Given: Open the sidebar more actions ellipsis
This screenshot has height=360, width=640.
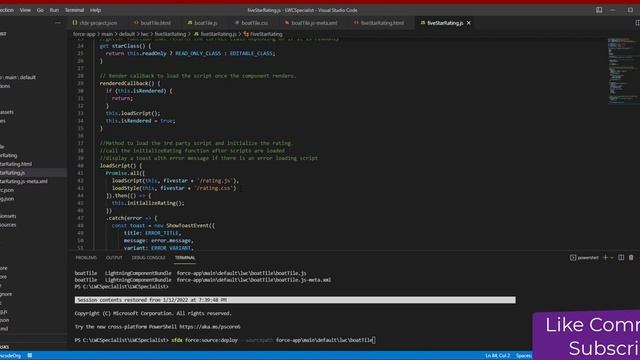Looking at the screenshot, I should (58, 23).
